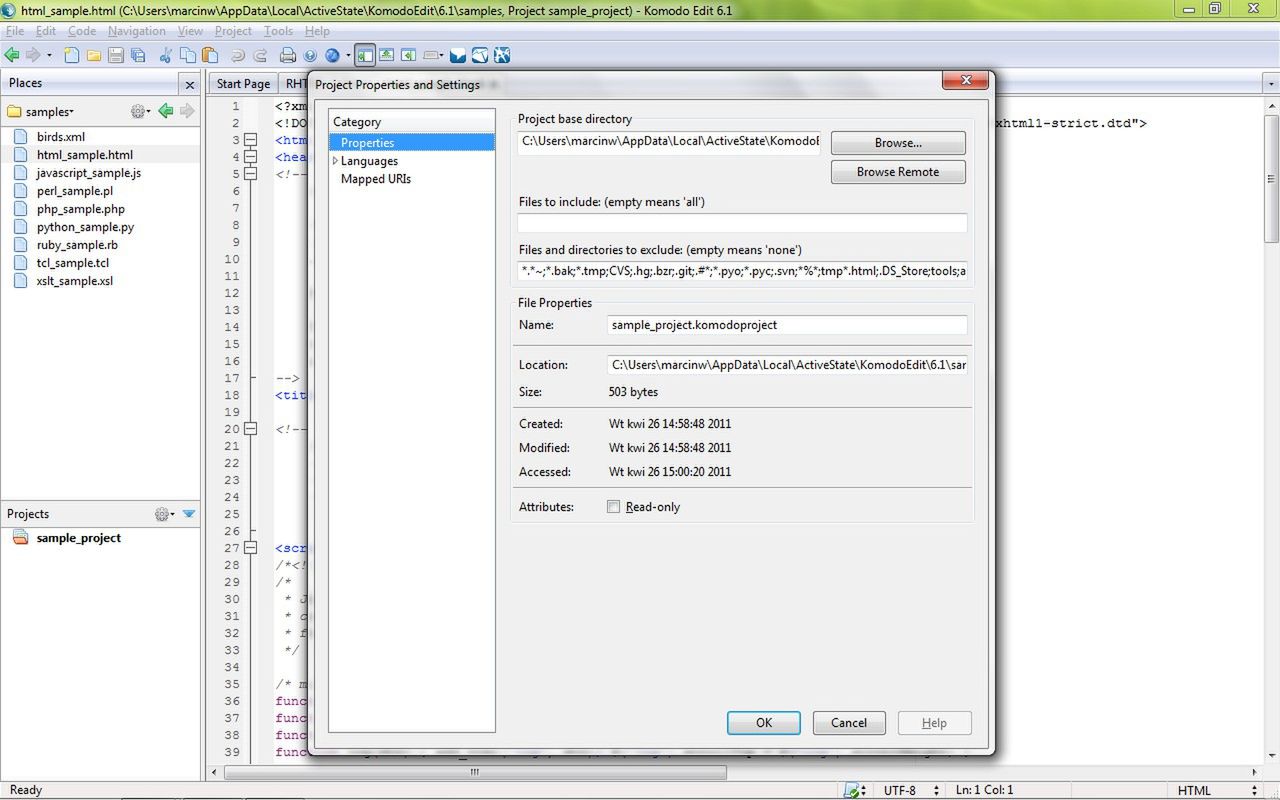
Task: Toggle the left pane visibility icon
Action: [x=365, y=55]
